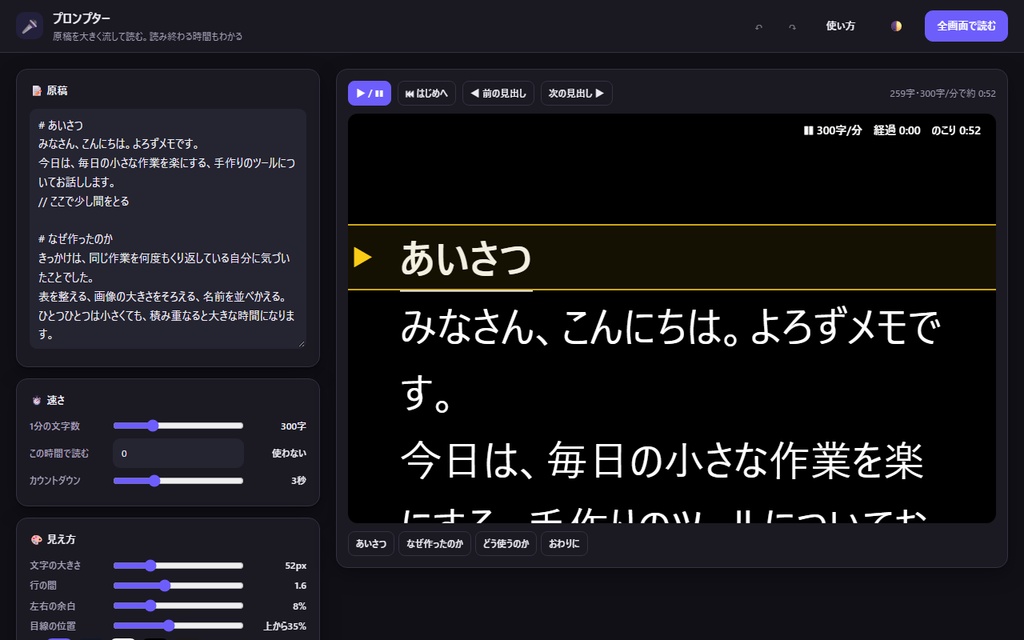1024x640 pixels.
Task: Click the script area's resize grip corner
Action: coord(301,344)
